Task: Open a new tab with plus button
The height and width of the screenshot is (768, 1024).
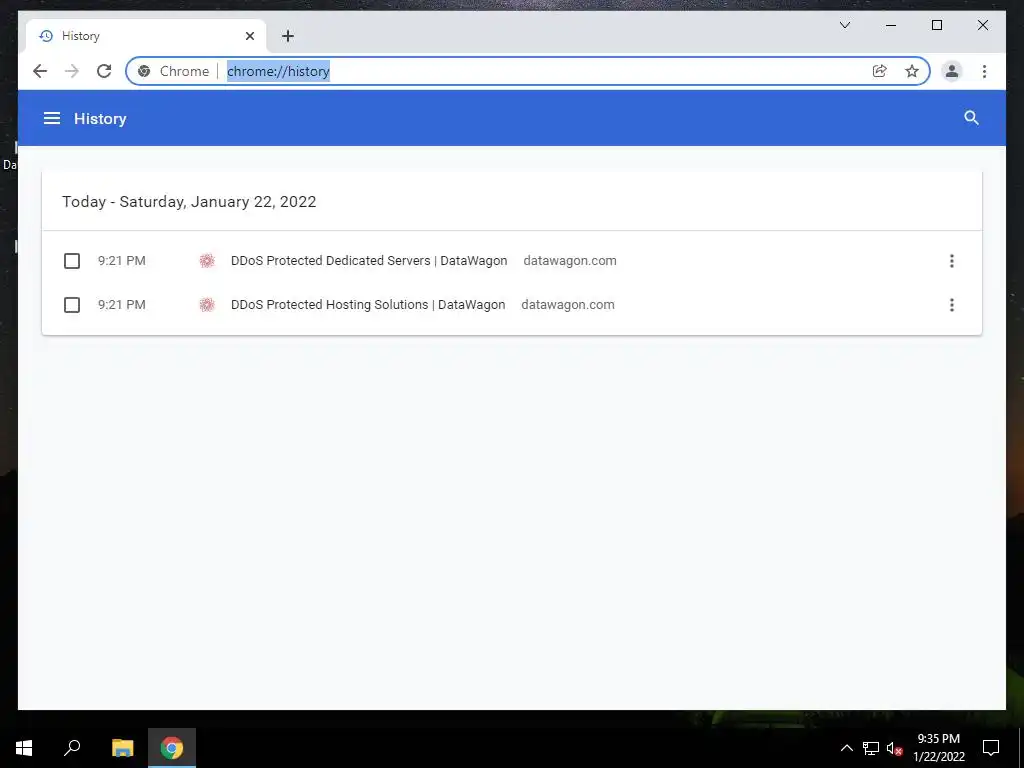Action: [288, 36]
